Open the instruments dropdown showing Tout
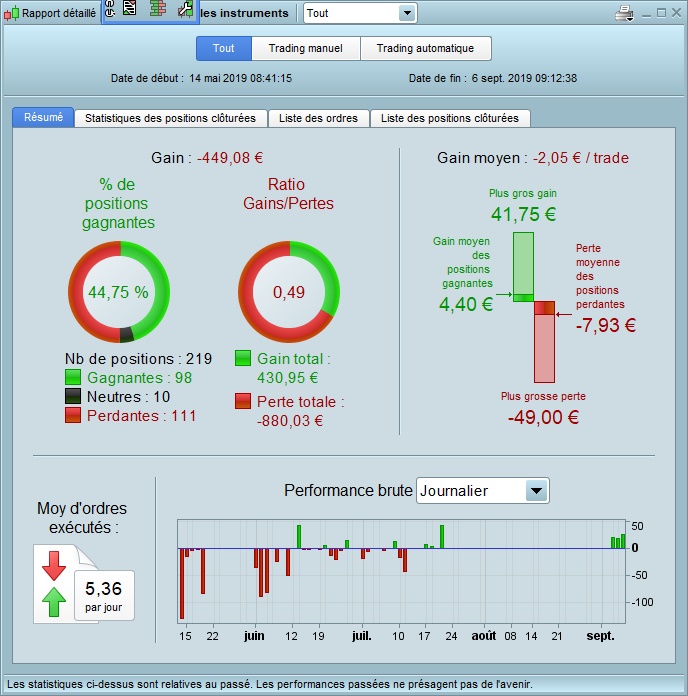Screen dimensions: 688x696 tap(360, 13)
